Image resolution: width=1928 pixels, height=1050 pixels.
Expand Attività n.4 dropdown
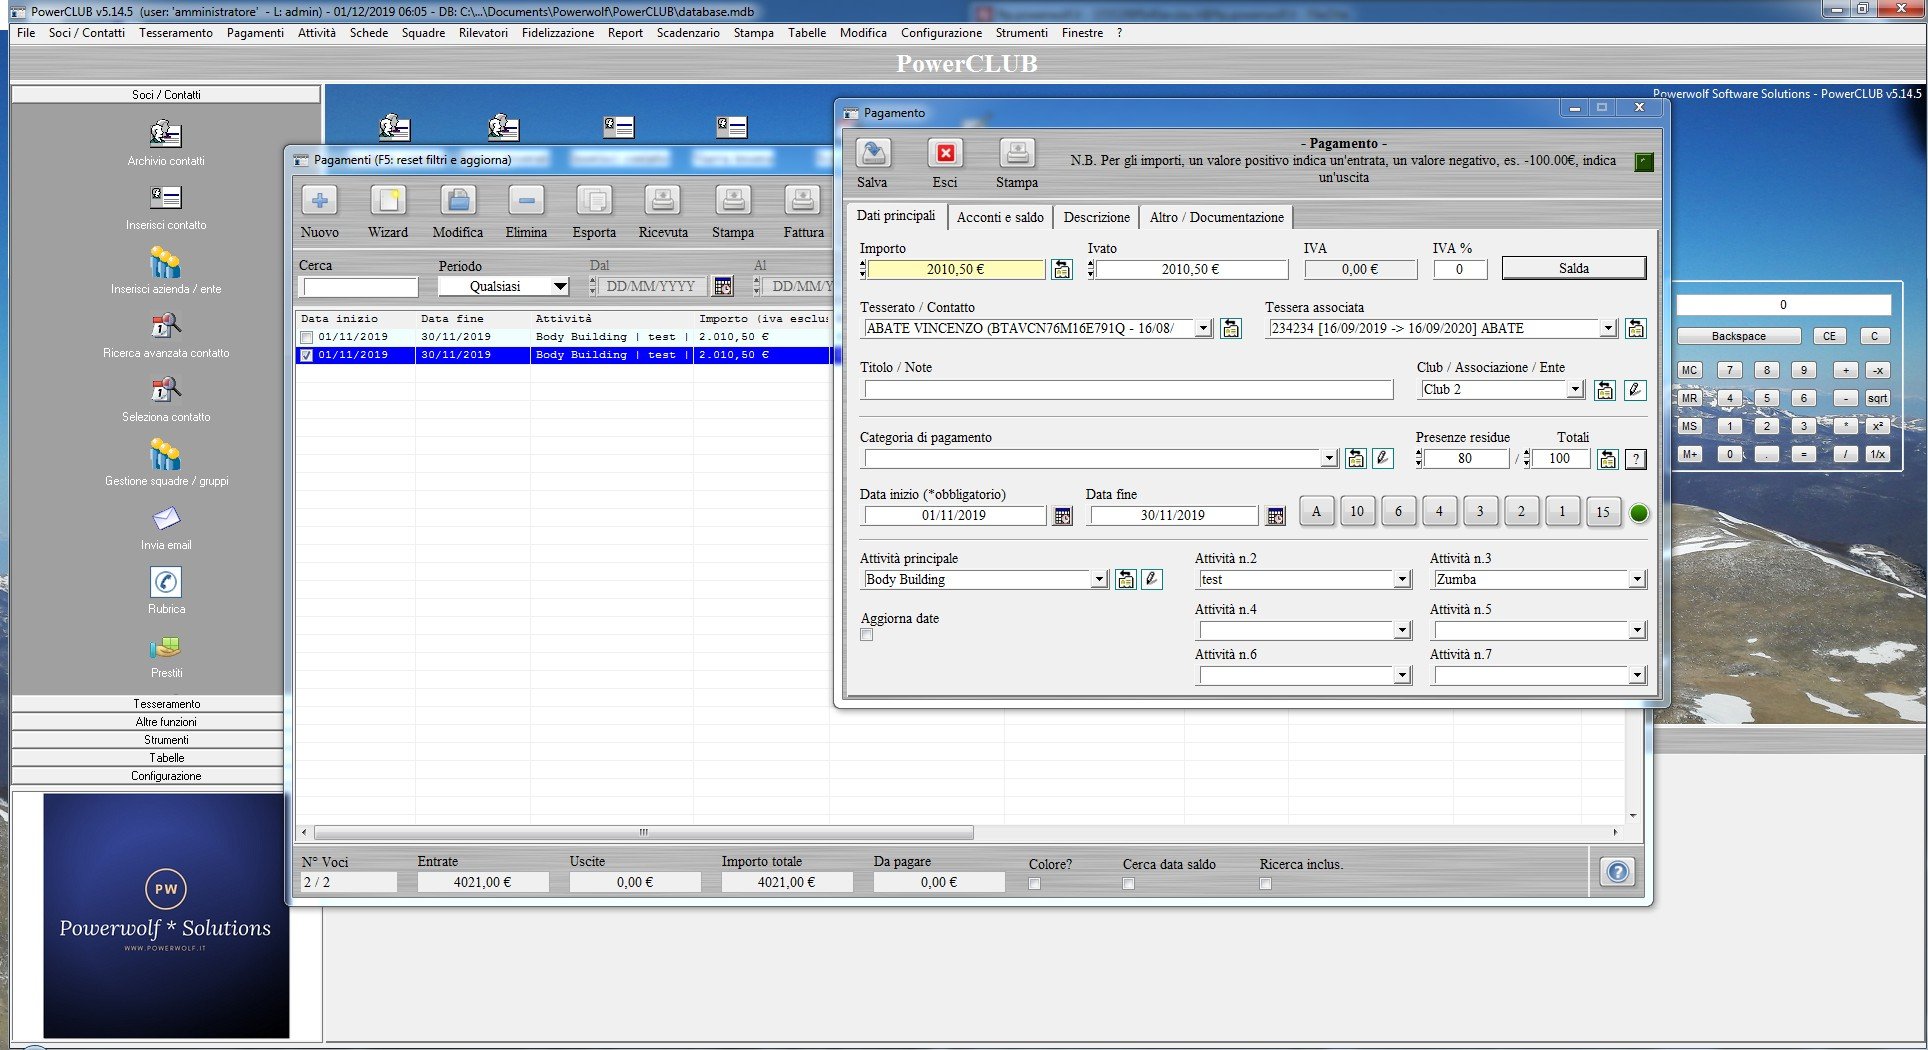point(1402,631)
